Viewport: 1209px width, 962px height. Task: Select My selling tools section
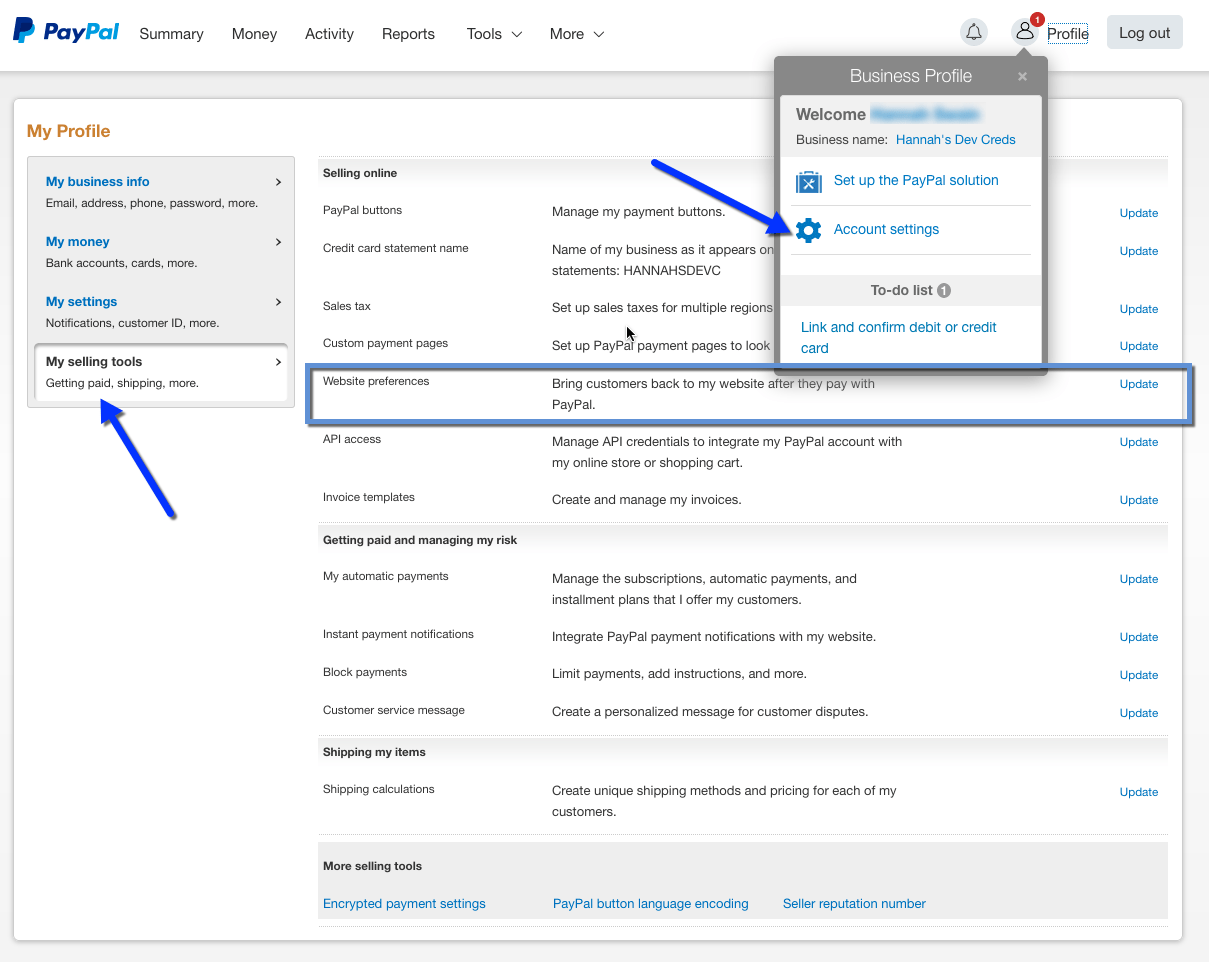(x=161, y=372)
